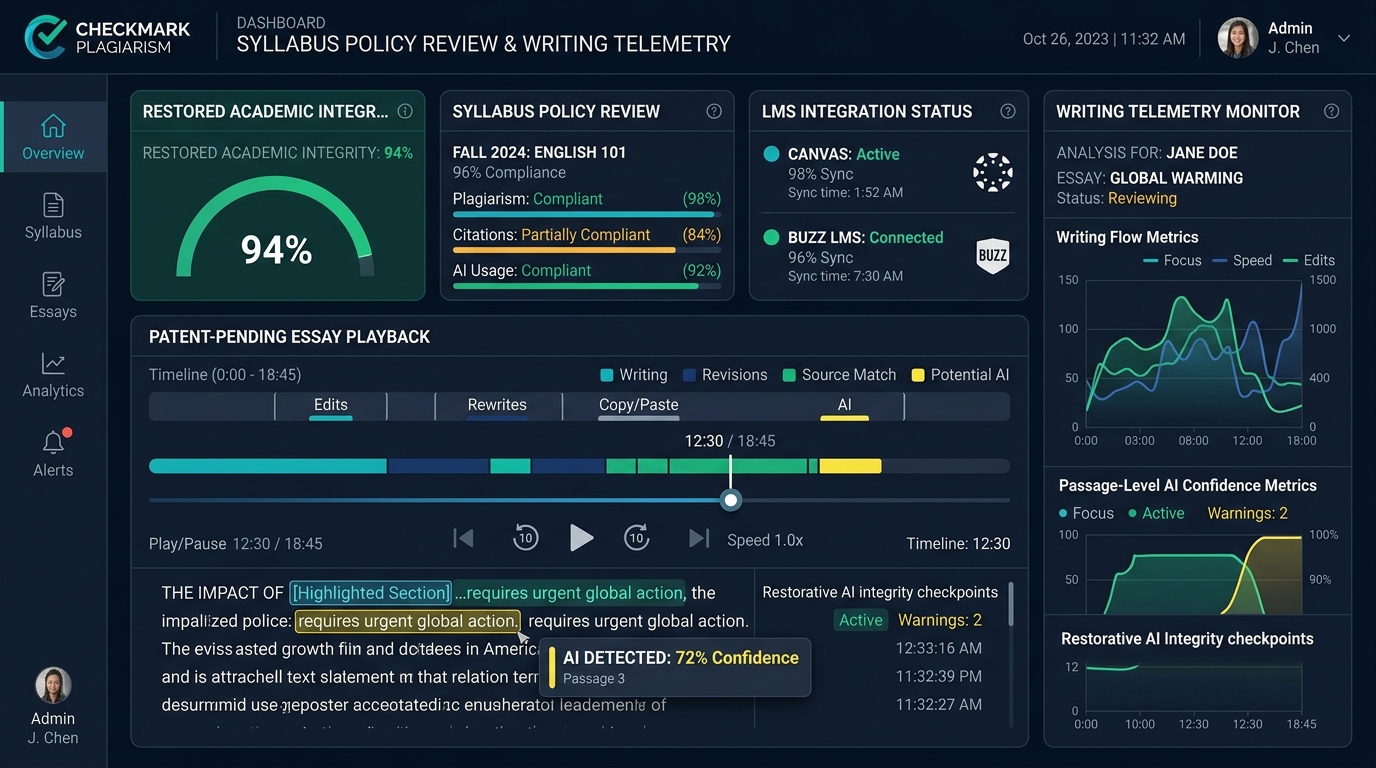Skip to the end of the essay playback

[699, 538]
